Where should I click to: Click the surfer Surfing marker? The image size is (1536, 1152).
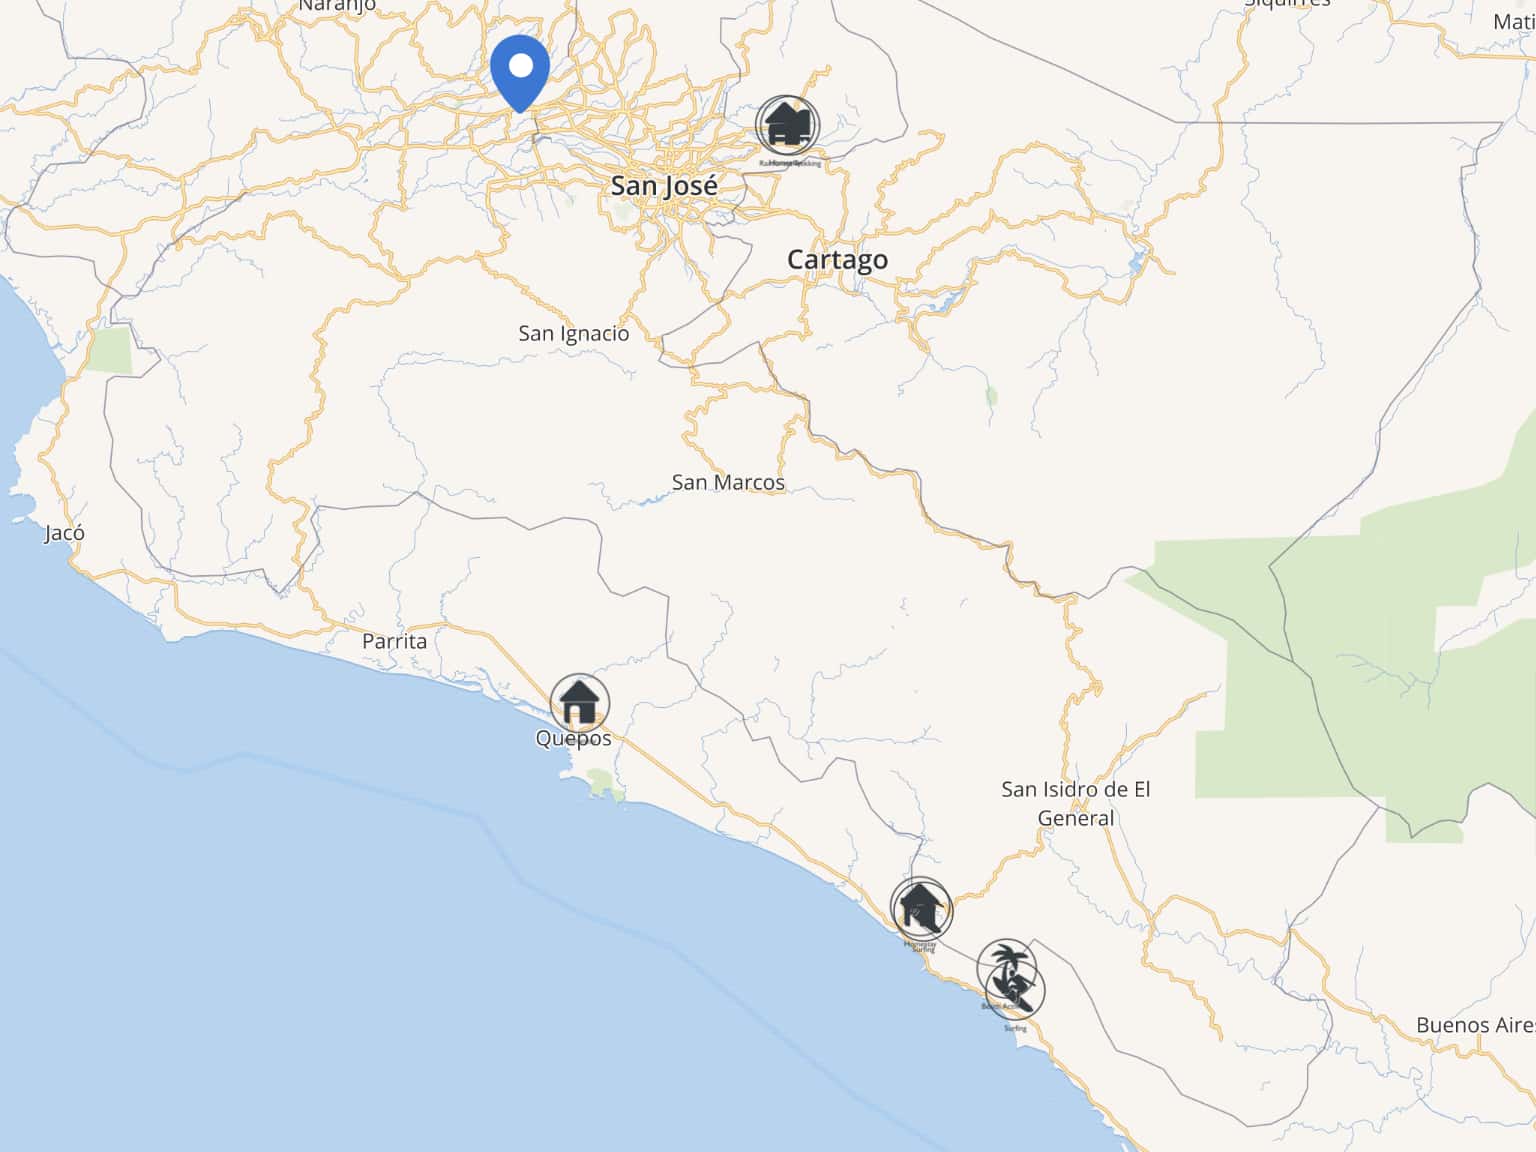[x=1016, y=991]
